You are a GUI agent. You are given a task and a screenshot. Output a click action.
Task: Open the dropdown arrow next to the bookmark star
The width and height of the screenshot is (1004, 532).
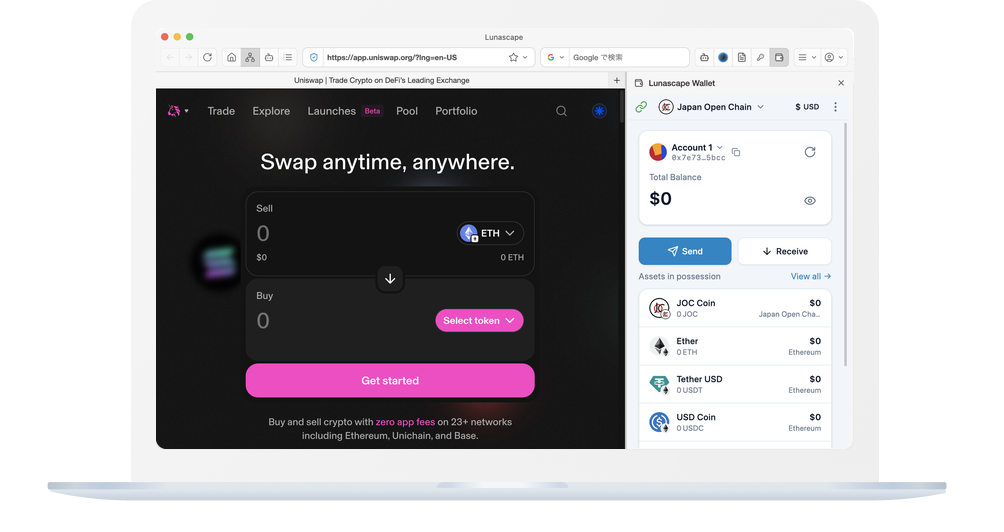525,58
